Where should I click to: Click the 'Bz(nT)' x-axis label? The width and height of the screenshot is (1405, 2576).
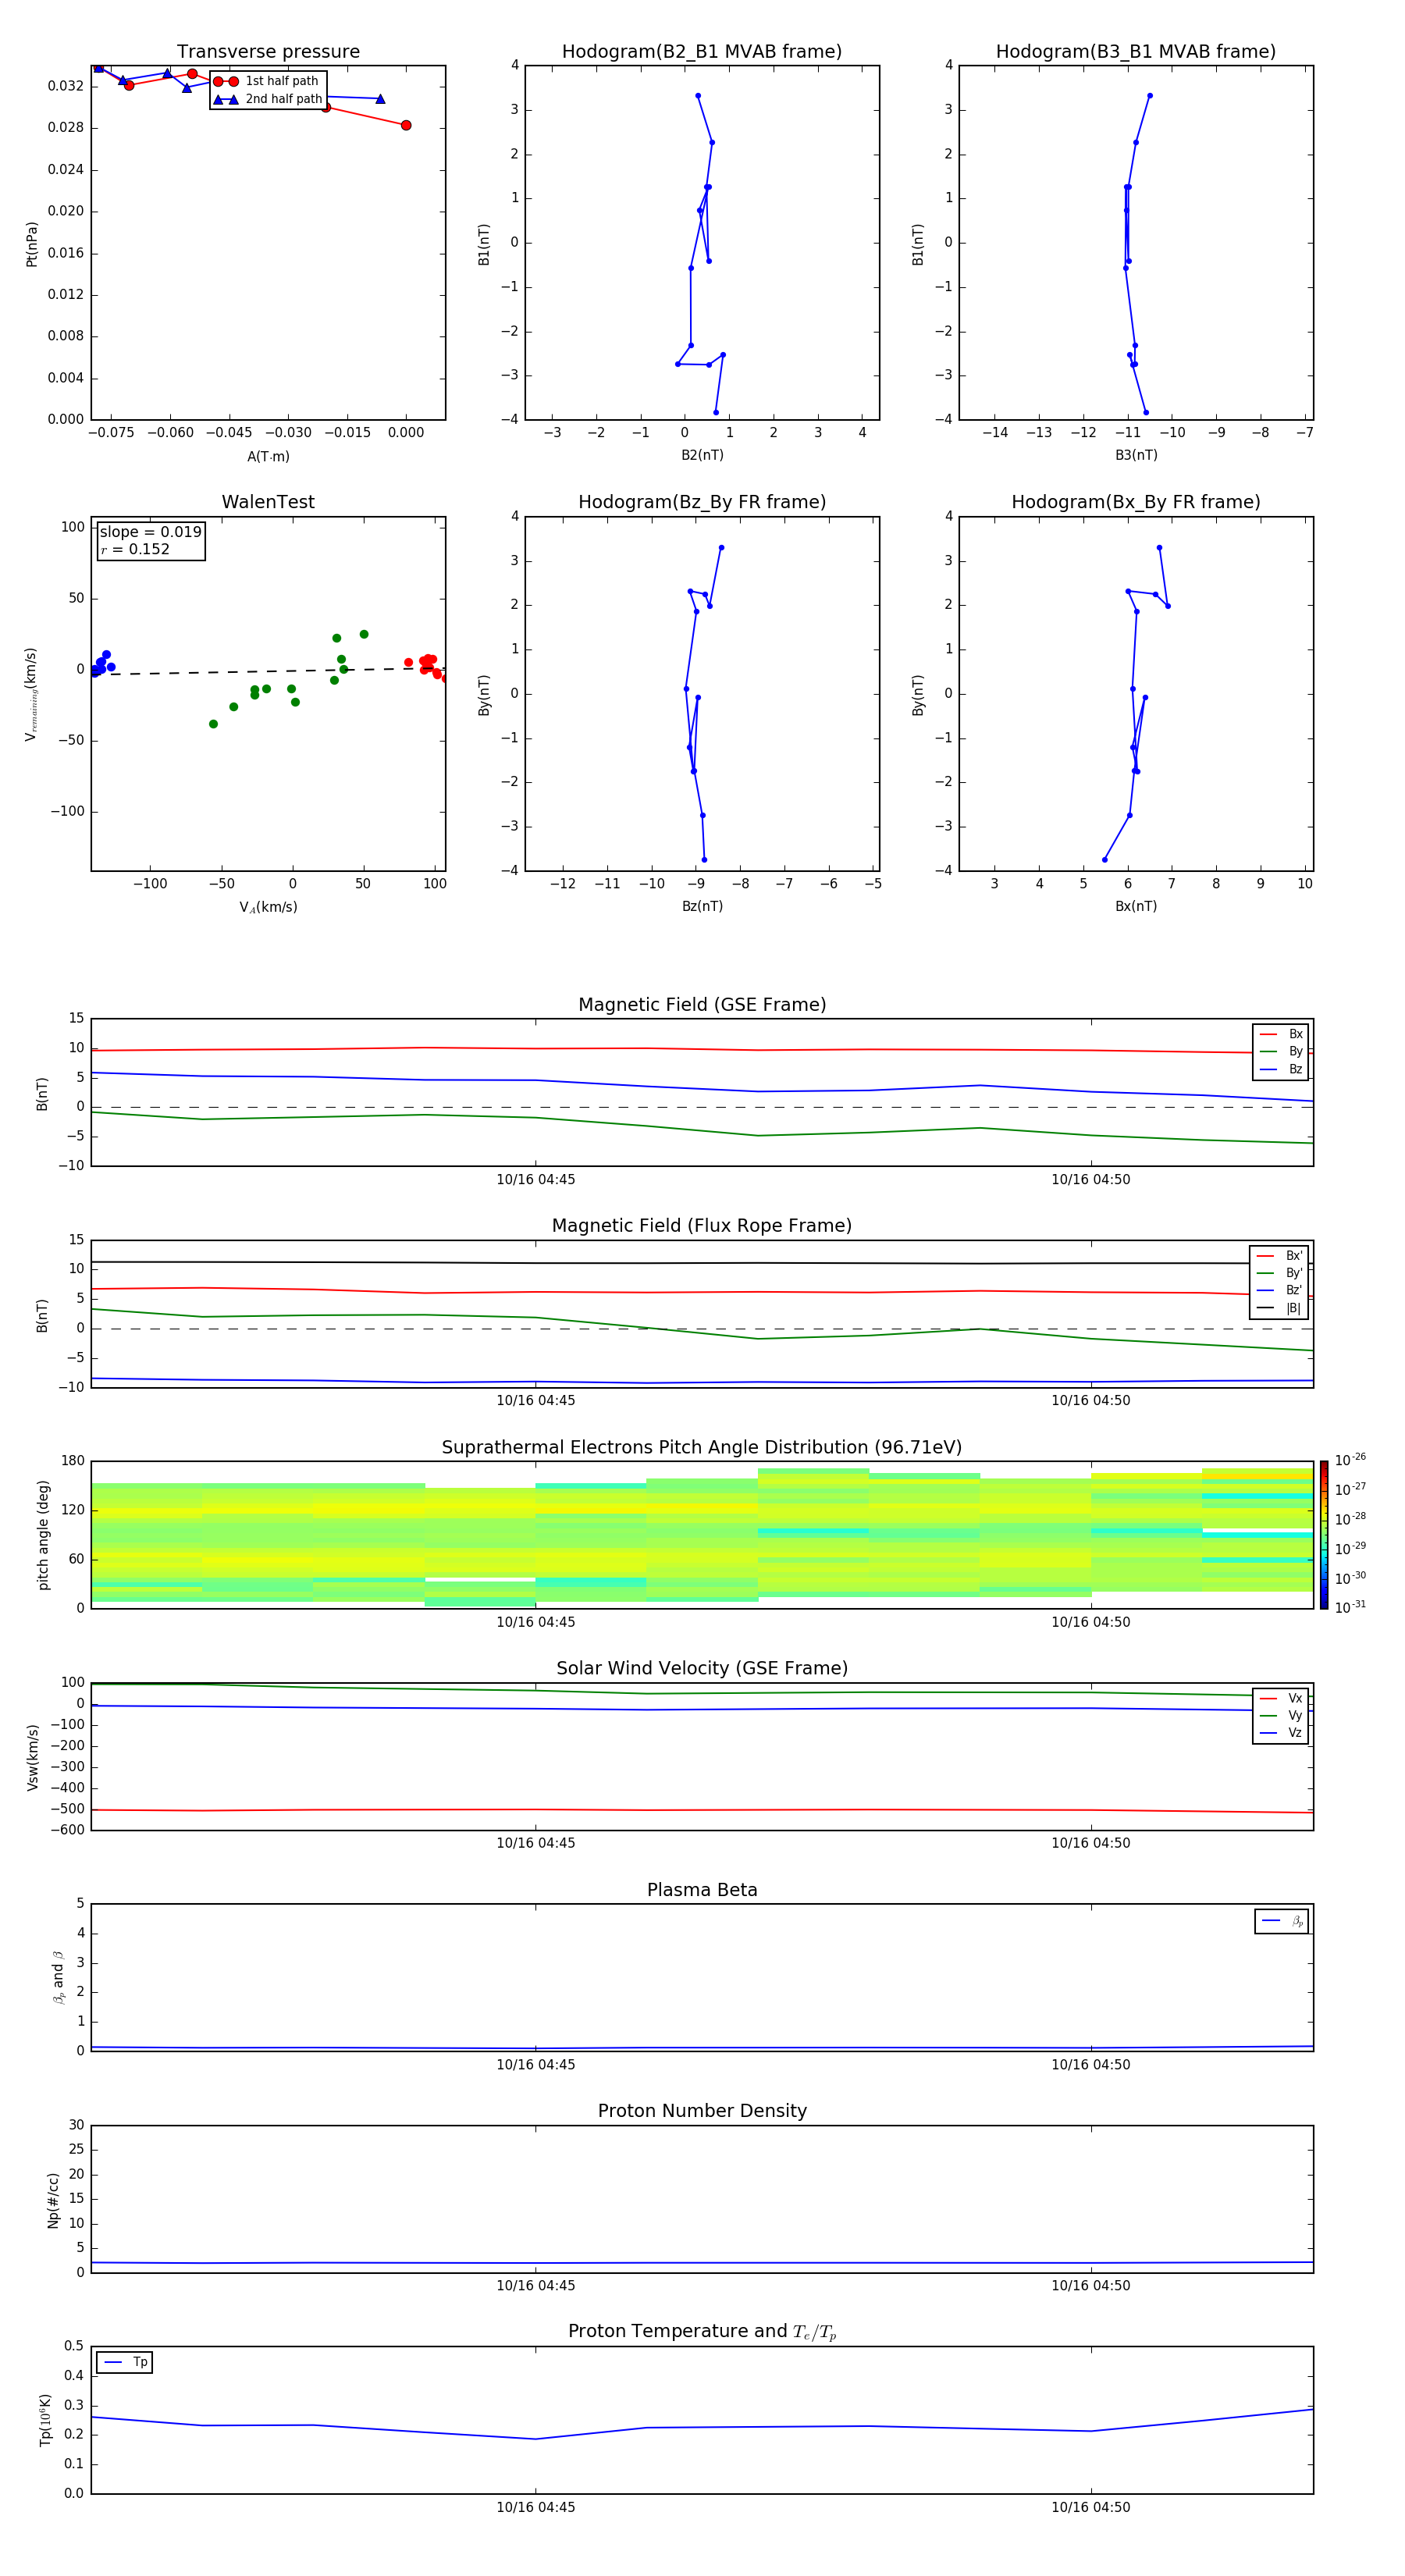pos(702,906)
